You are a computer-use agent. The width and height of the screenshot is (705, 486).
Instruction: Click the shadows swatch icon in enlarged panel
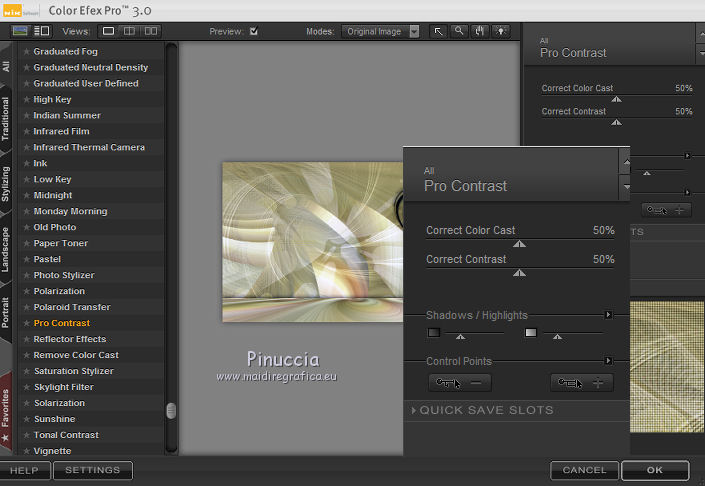tap(434, 333)
